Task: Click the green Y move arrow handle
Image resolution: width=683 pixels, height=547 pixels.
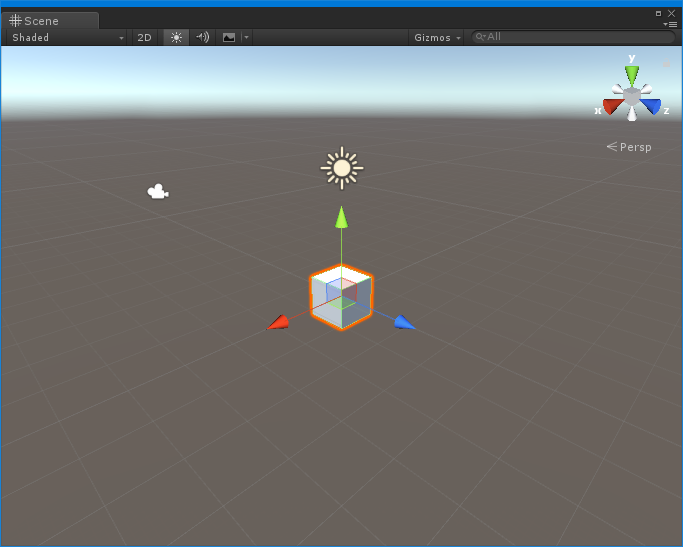Action: (342, 217)
